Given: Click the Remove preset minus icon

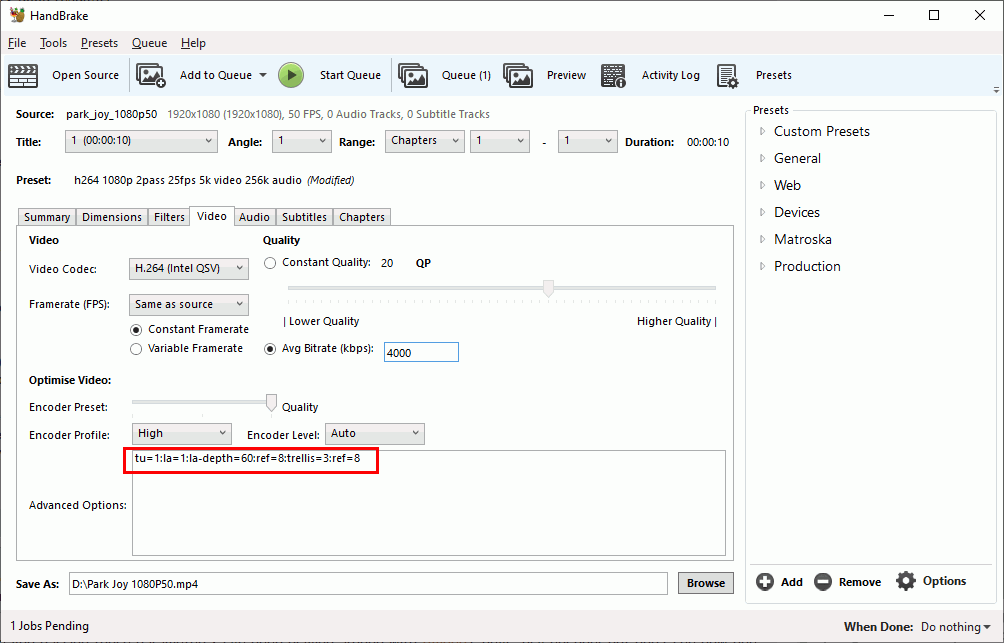Looking at the screenshot, I should 823,582.
